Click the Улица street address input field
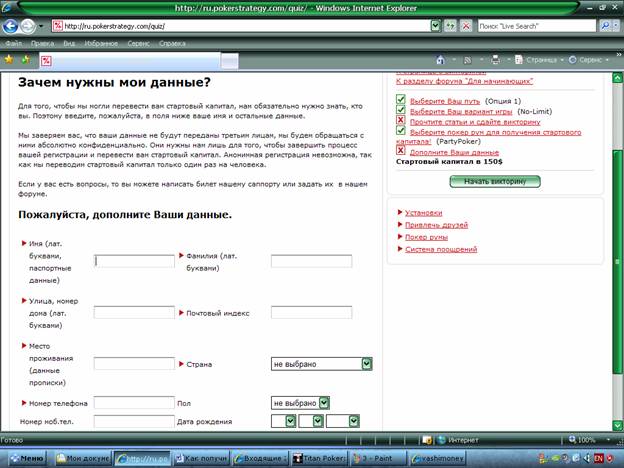Image resolution: width=624 pixels, height=468 pixels. coord(134,312)
